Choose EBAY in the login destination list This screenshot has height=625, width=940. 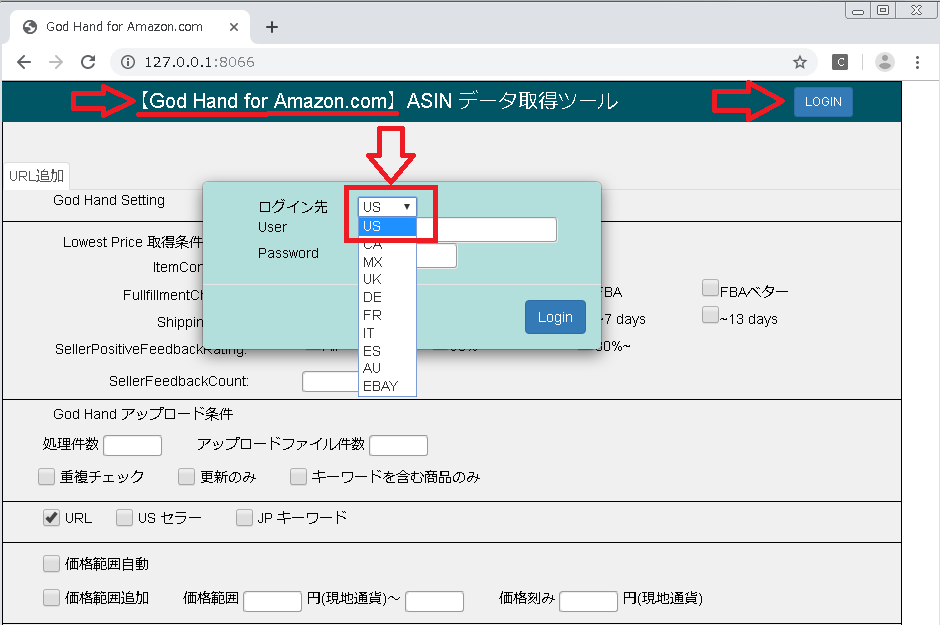387,386
